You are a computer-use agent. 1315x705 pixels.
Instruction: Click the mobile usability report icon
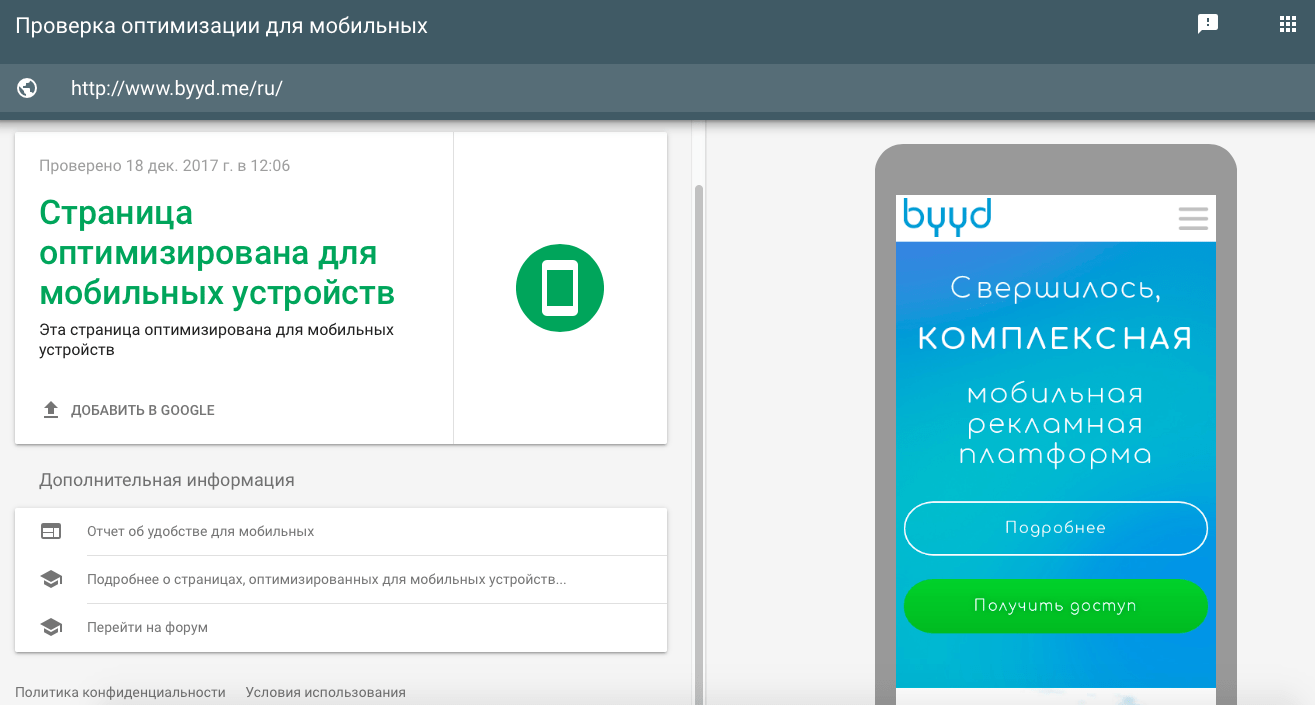coord(51,531)
